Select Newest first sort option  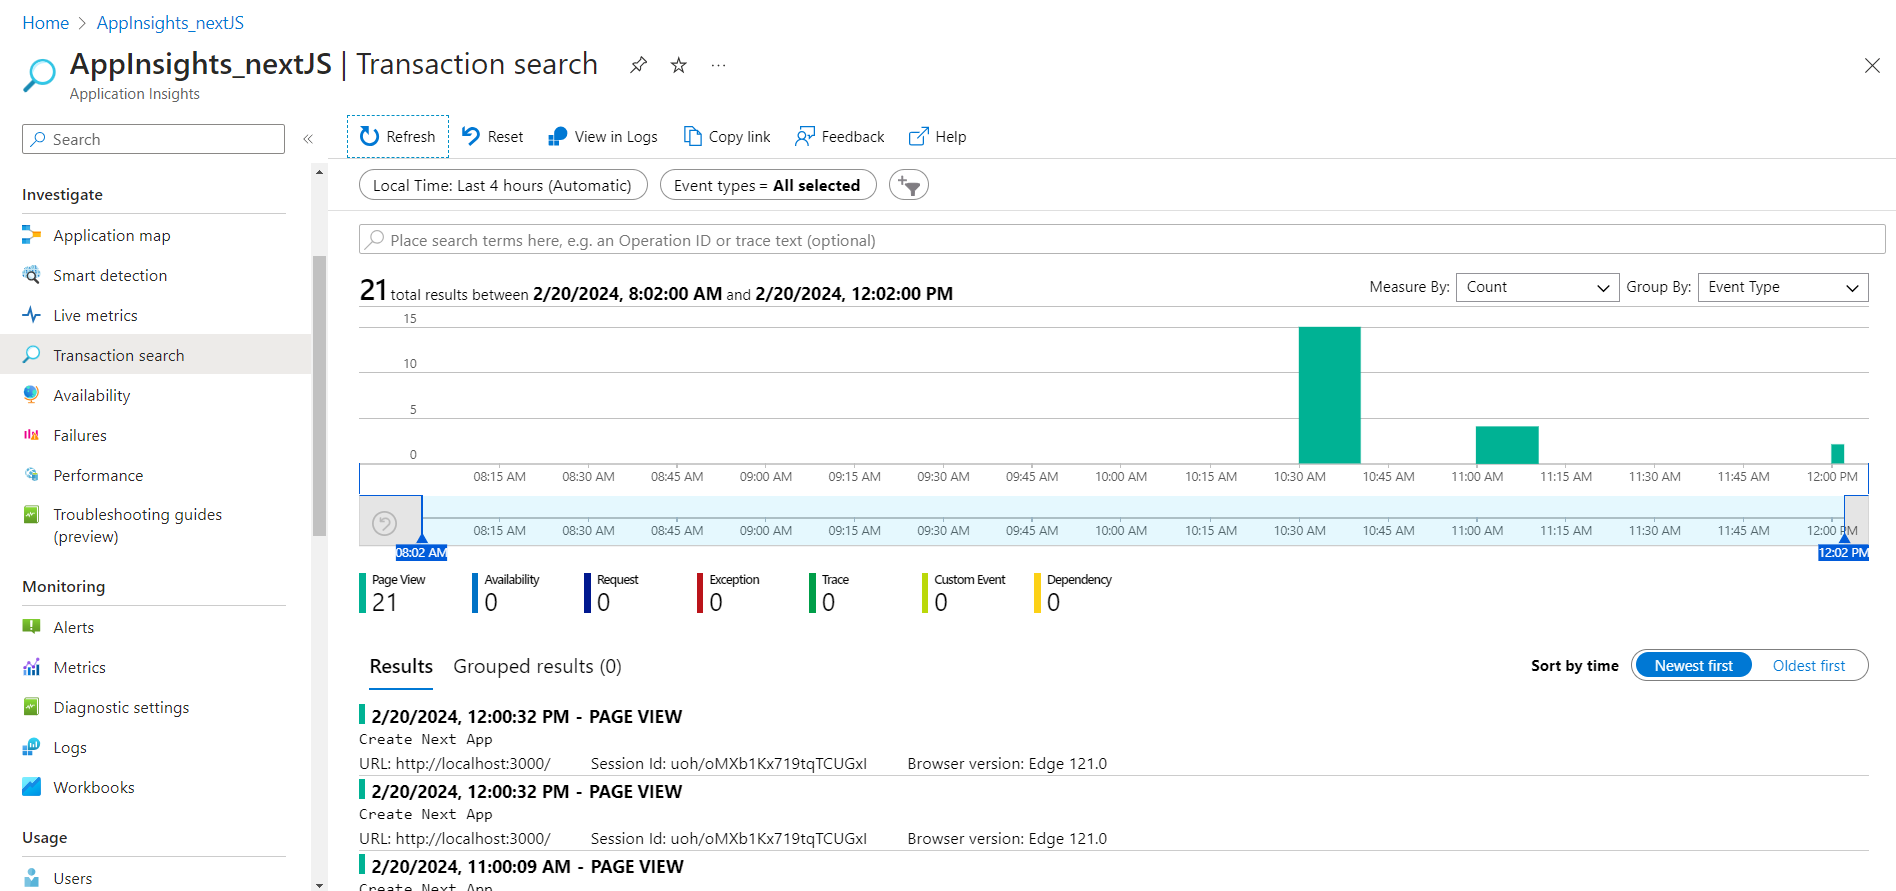1693,665
